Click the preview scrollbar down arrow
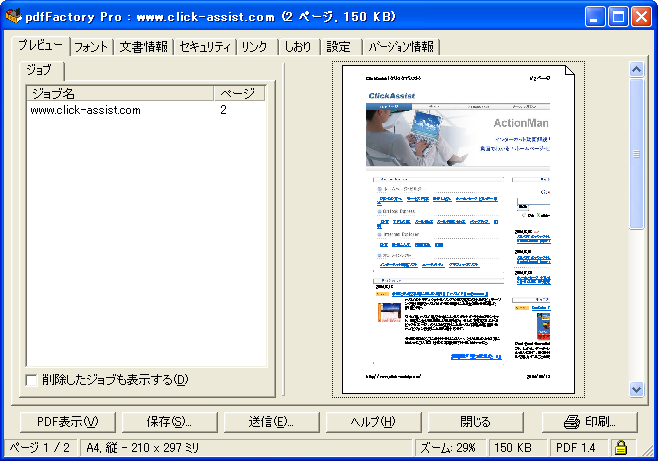The height and width of the screenshot is (461, 658). (x=636, y=389)
